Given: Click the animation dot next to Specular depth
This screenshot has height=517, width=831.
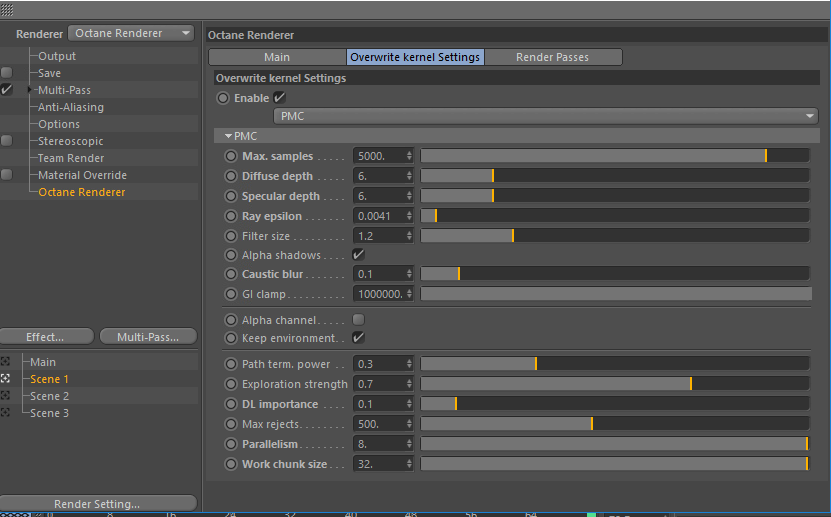Looking at the screenshot, I should pos(231,196).
